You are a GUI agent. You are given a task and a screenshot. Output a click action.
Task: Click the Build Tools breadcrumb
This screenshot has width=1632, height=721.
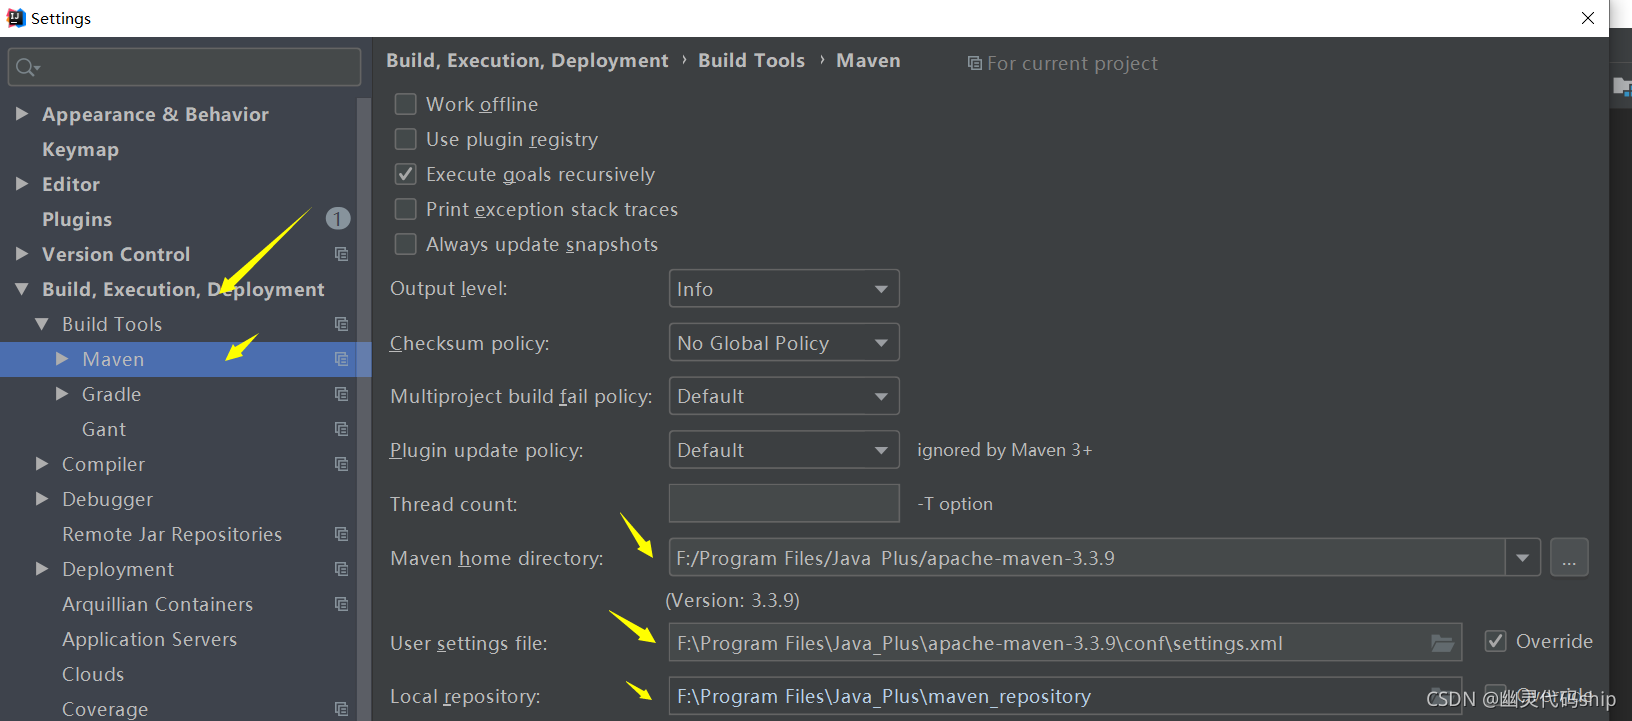751,61
